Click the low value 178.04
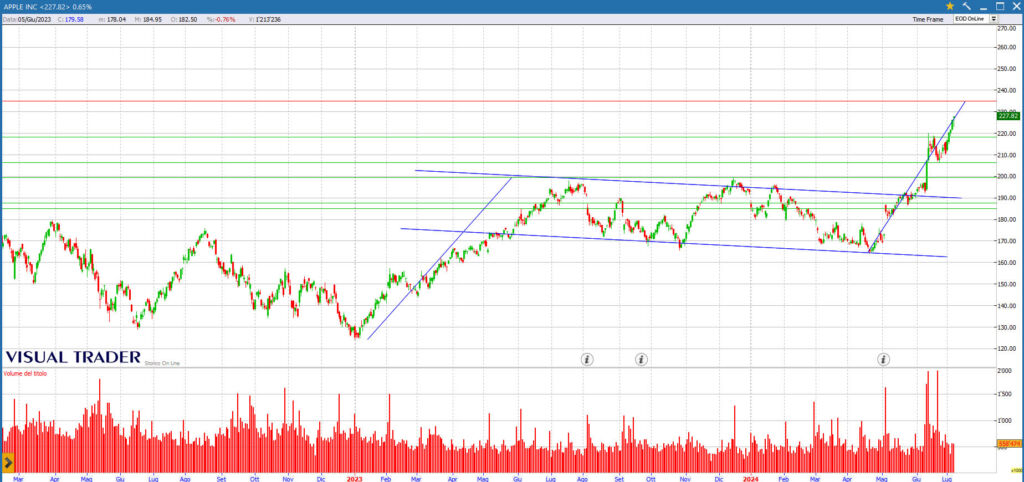This screenshot has height=482, width=1024. coord(117,20)
